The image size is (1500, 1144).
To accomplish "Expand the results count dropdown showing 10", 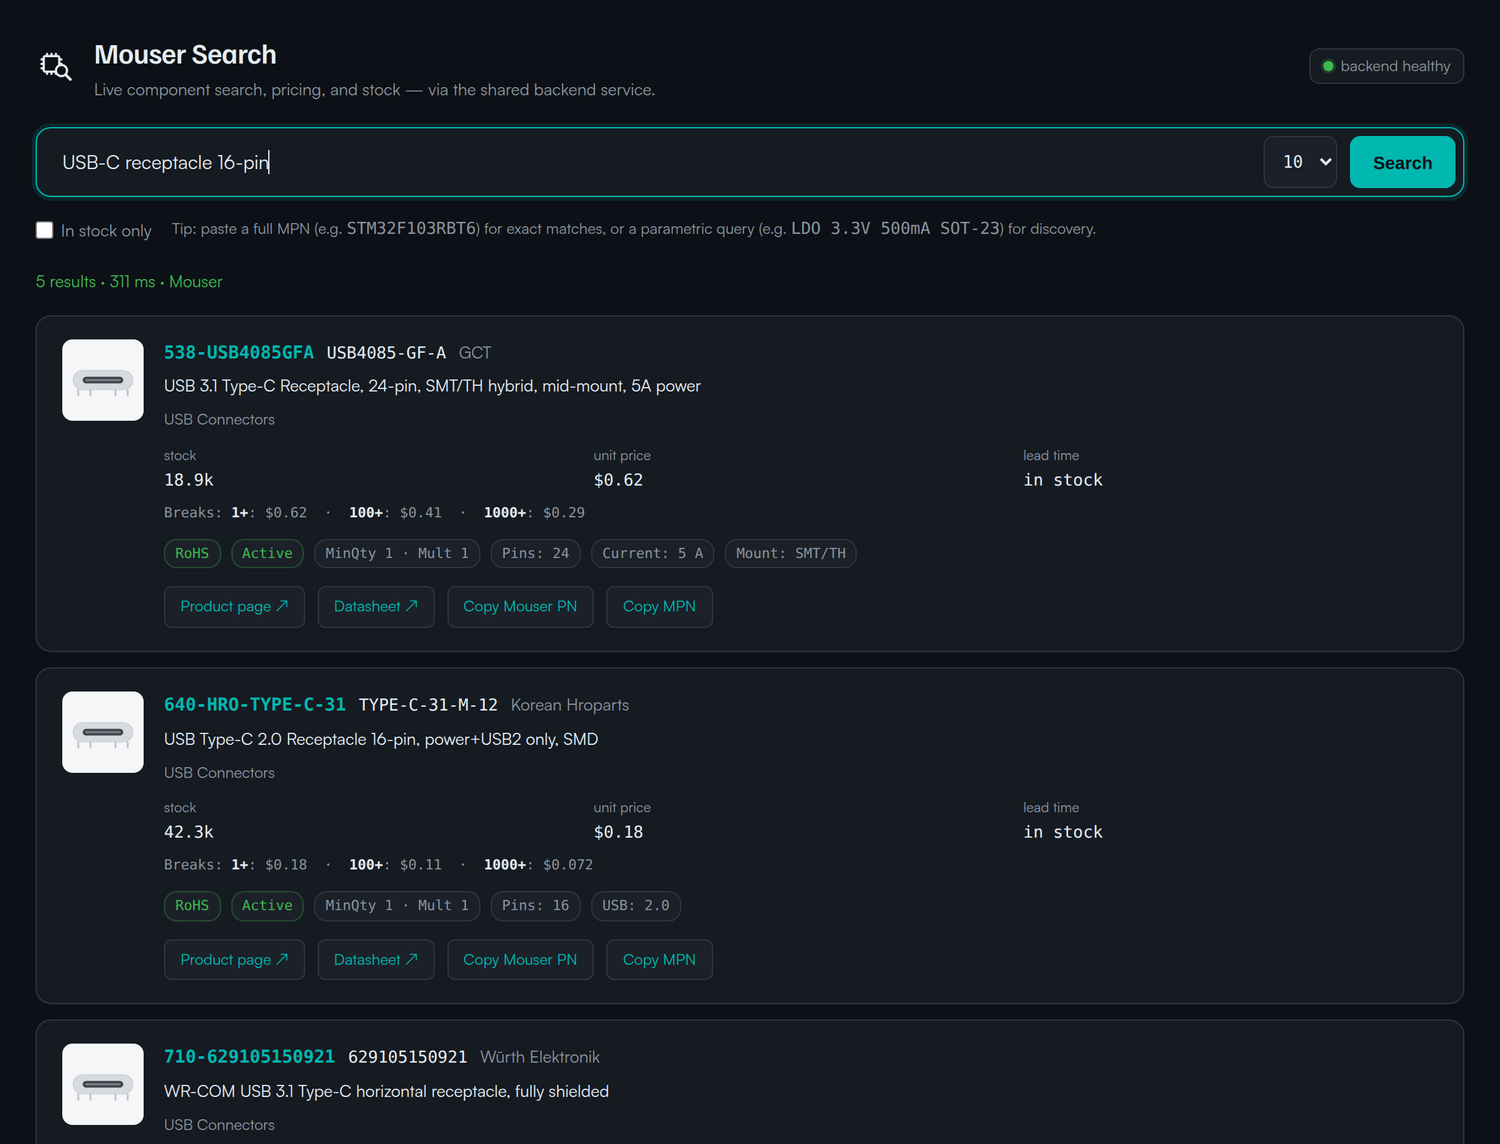I will pyautogui.click(x=1300, y=162).
